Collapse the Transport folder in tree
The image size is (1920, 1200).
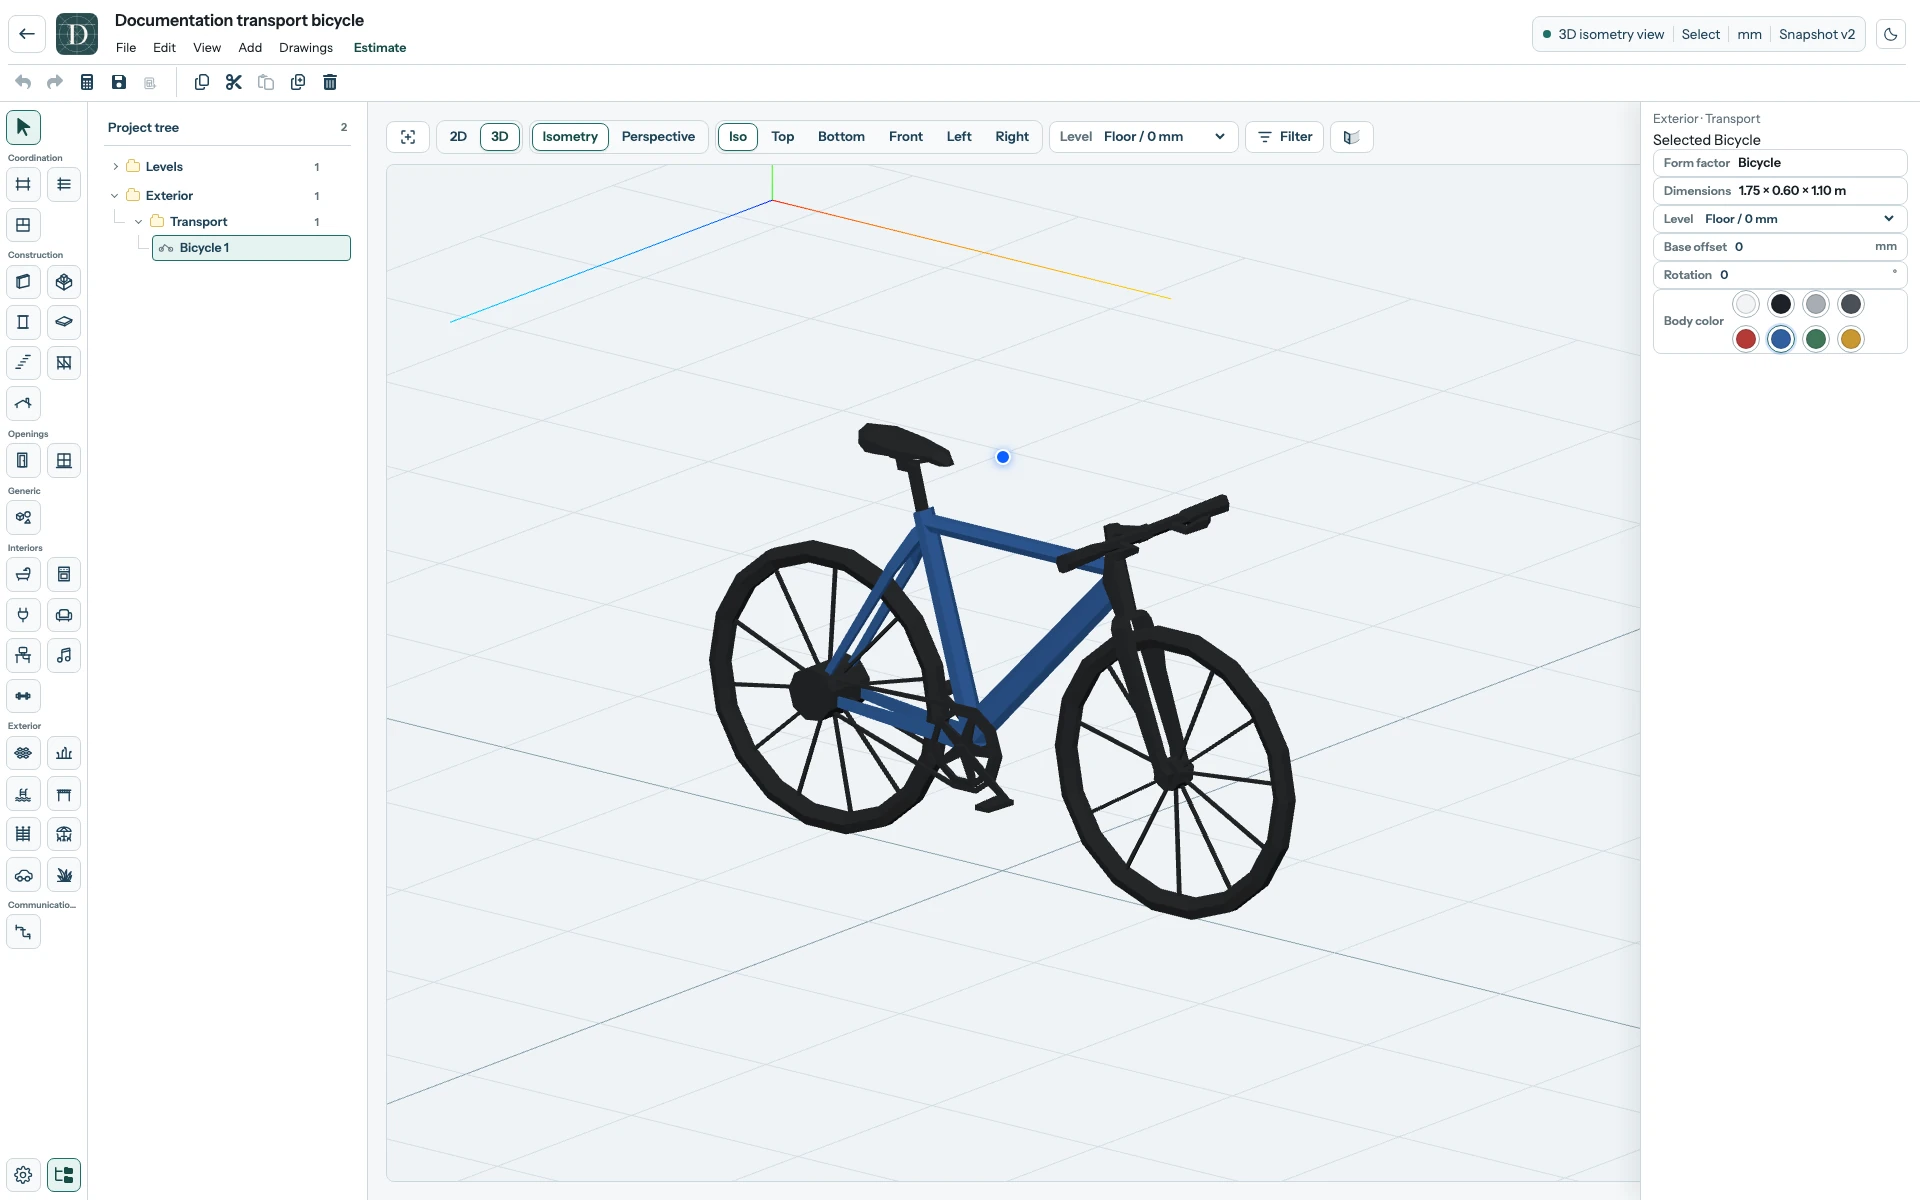coord(138,222)
